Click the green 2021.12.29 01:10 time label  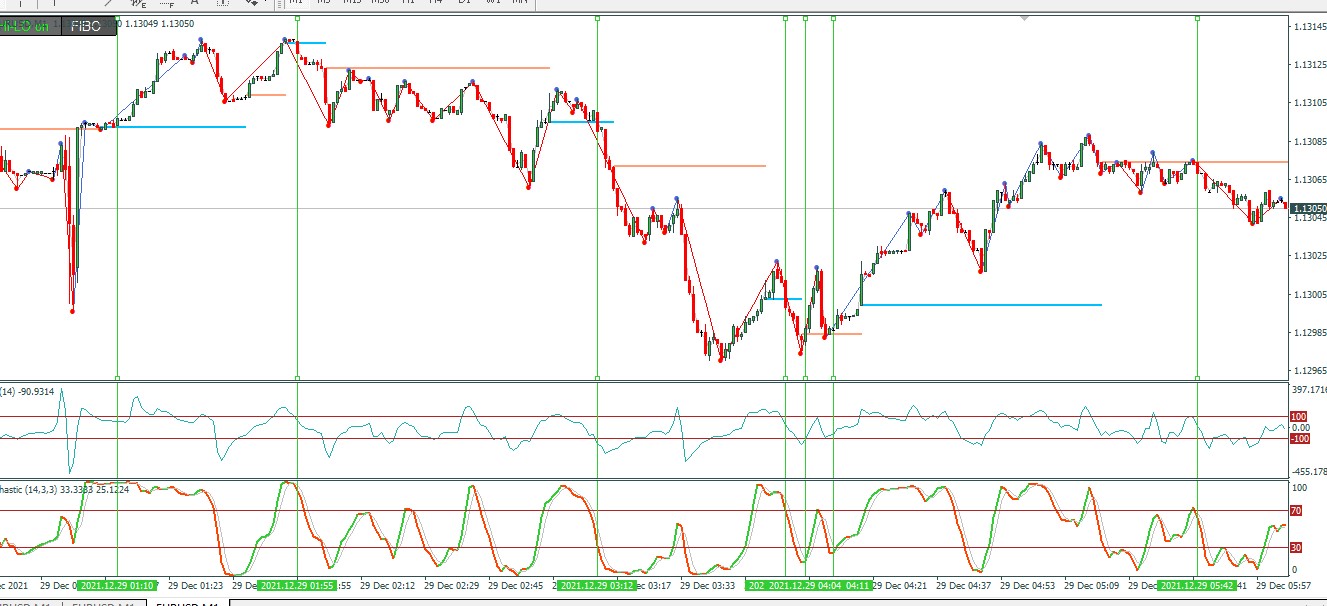pyautogui.click(x=118, y=585)
